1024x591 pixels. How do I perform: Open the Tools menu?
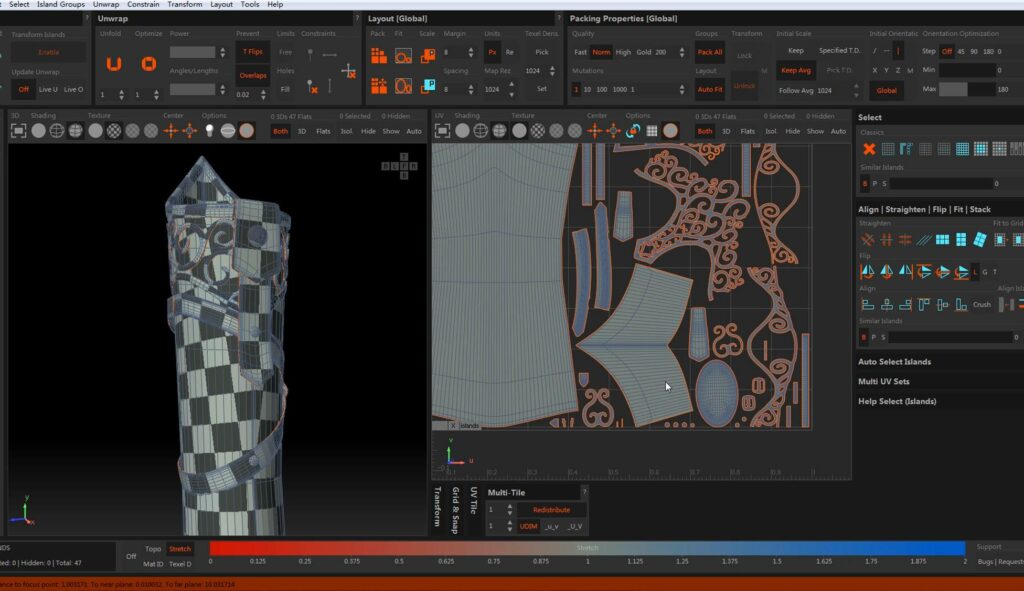[x=250, y=5]
